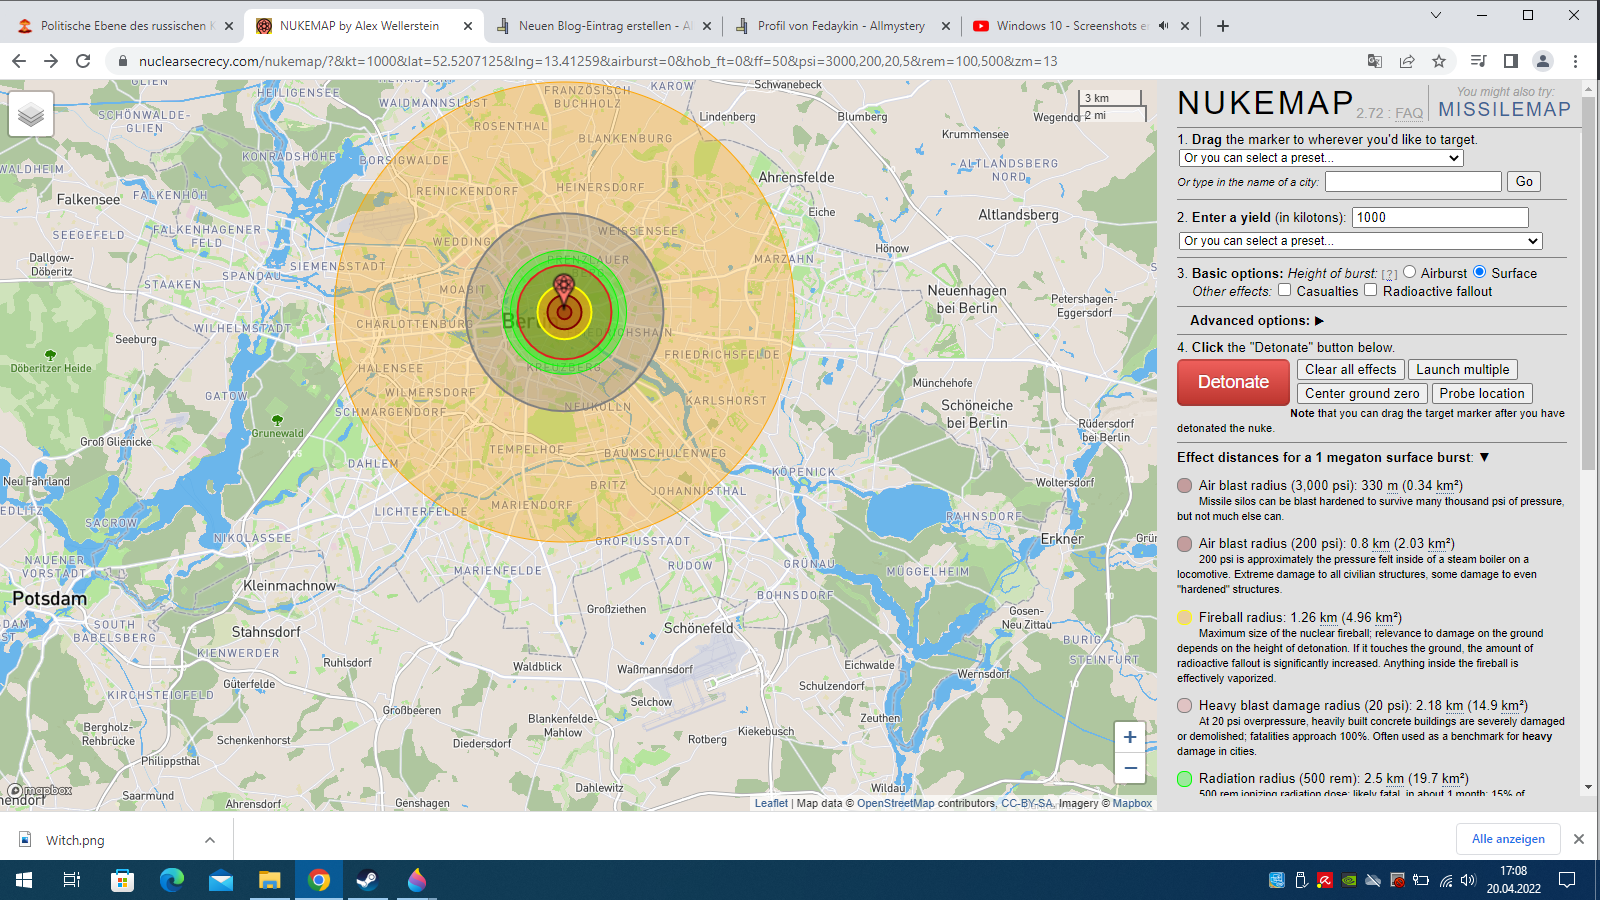Open height of burst help link

point(1390,274)
